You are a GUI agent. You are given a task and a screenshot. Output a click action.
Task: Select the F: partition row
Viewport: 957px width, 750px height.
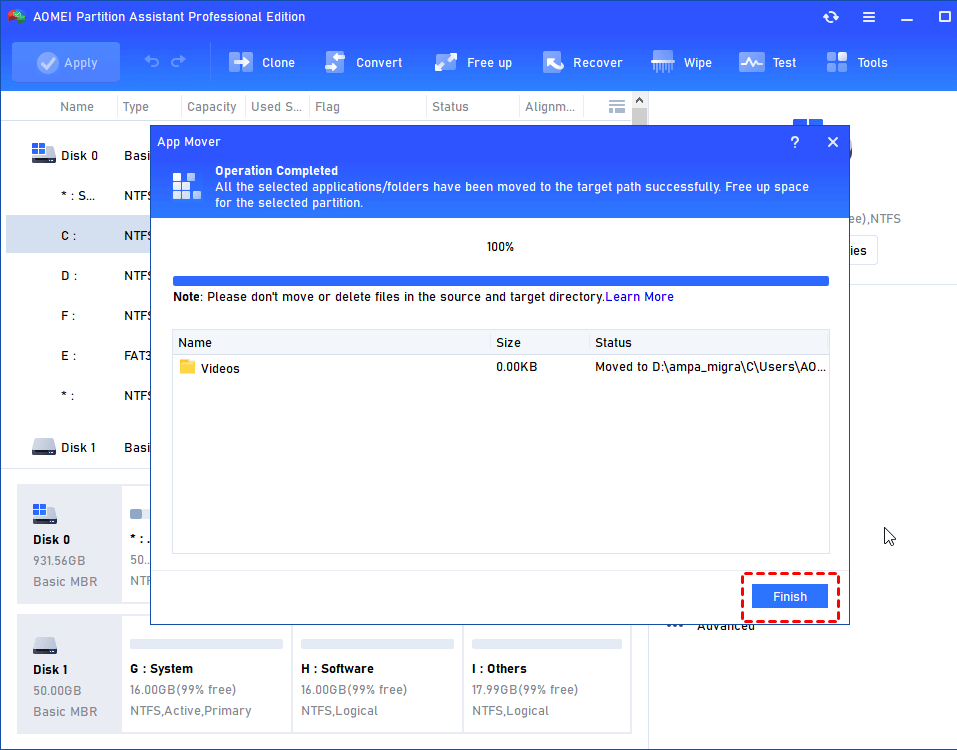click(78, 316)
